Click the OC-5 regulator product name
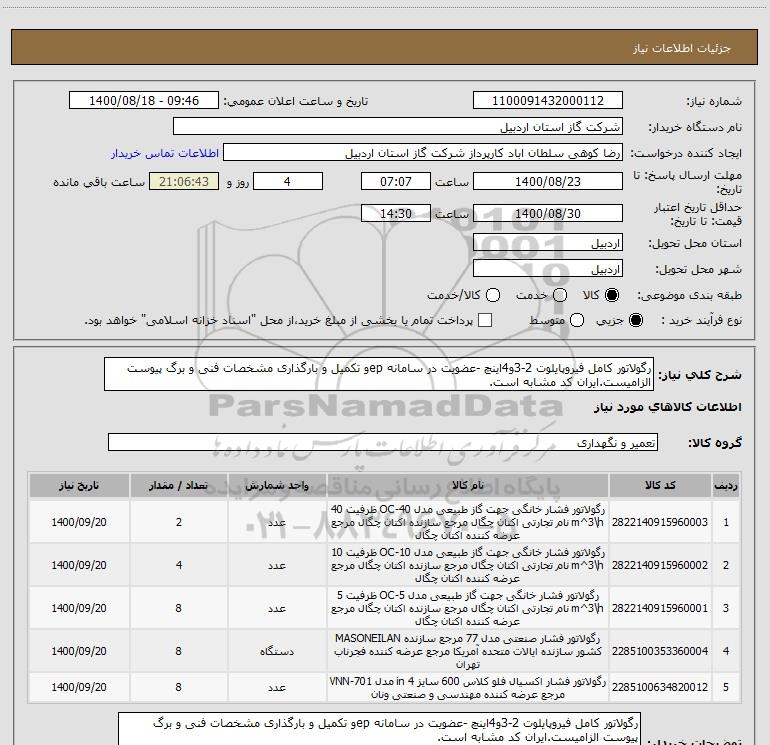This screenshot has width=770, height=745. pos(468,608)
